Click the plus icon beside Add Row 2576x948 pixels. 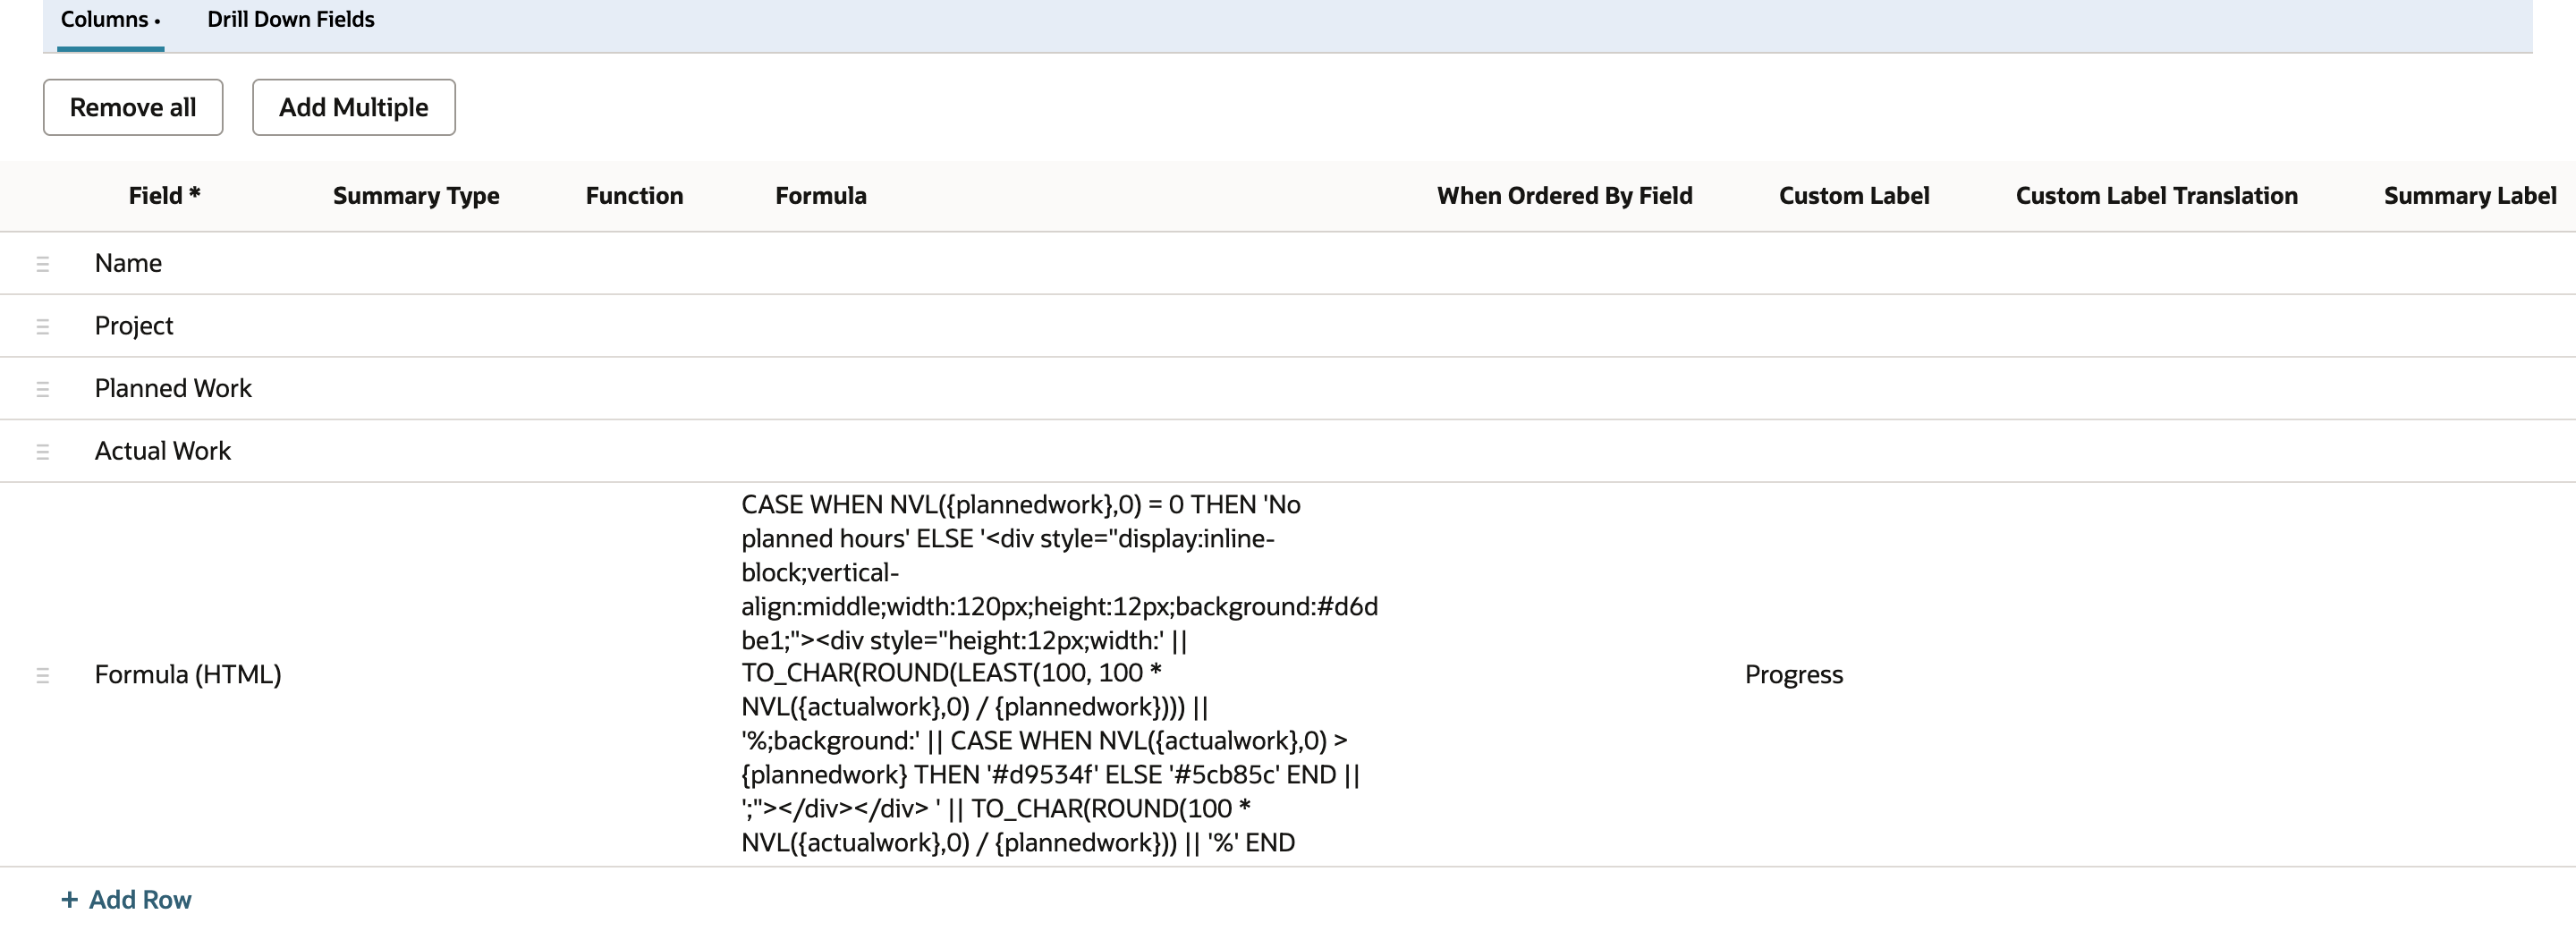click(x=70, y=900)
